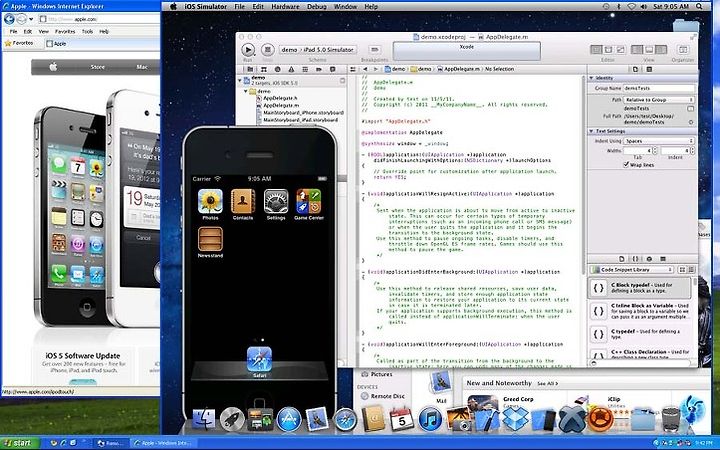The width and height of the screenshot is (720, 450).
Task: Open the iOS Simulator File menu
Action: click(240, 6)
